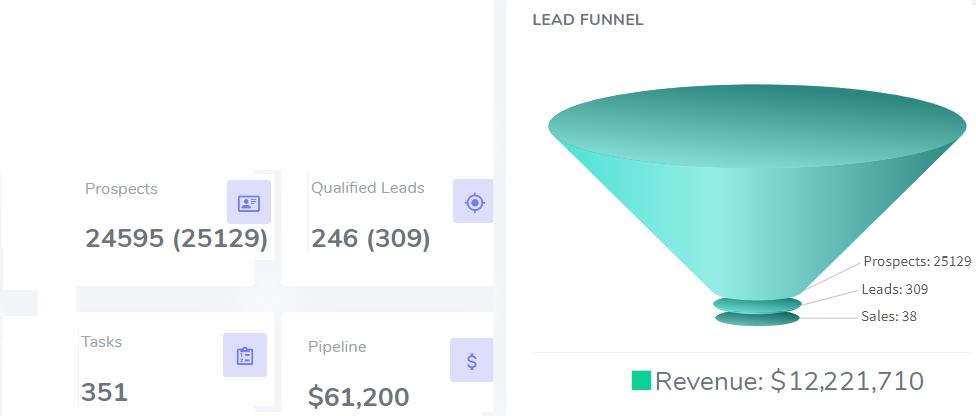This screenshot has height=416, width=976.
Task: Click the Pipeline dollar sign icon
Action: click(x=472, y=360)
